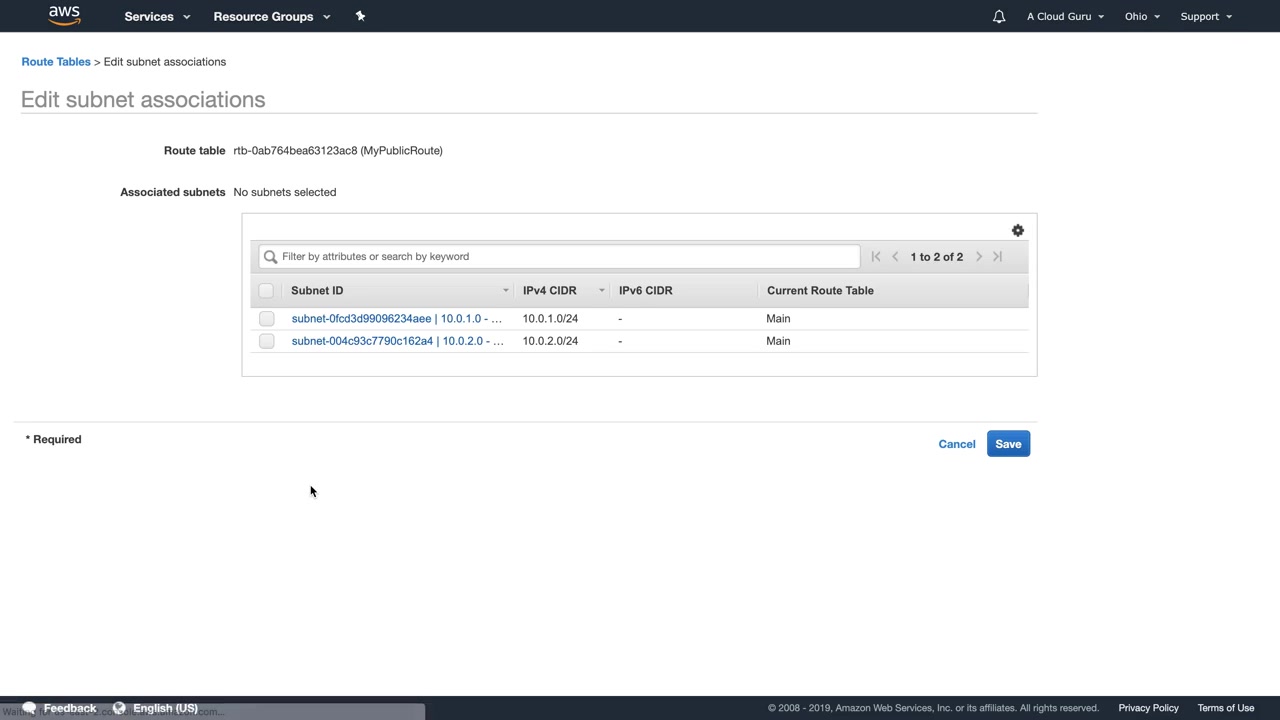Check the 10.0.1.0/24 subnet row

click(x=266, y=319)
